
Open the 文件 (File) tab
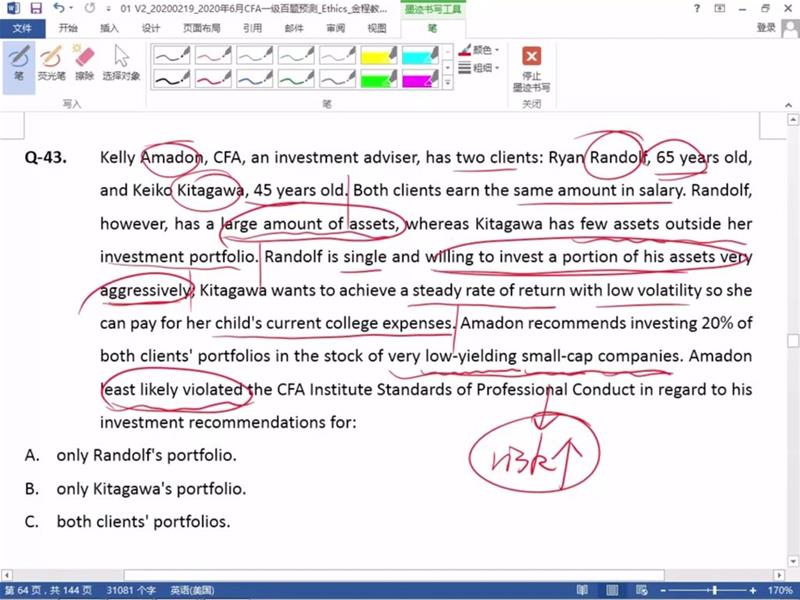pyautogui.click(x=22, y=28)
